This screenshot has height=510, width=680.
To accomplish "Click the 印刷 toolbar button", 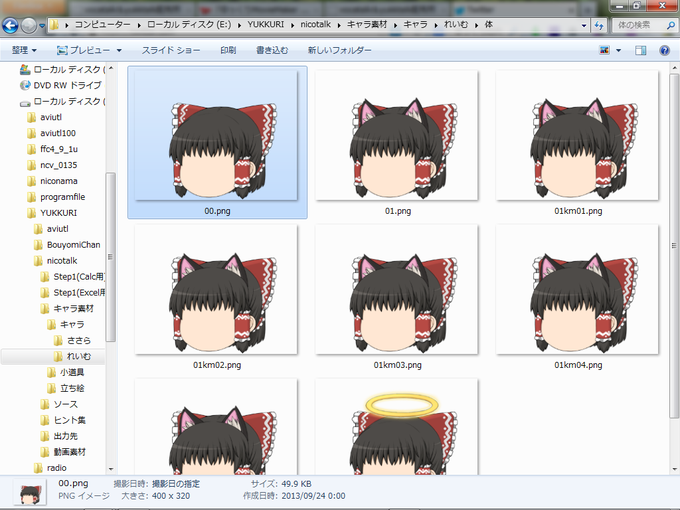I will pyautogui.click(x=228, y=50).
